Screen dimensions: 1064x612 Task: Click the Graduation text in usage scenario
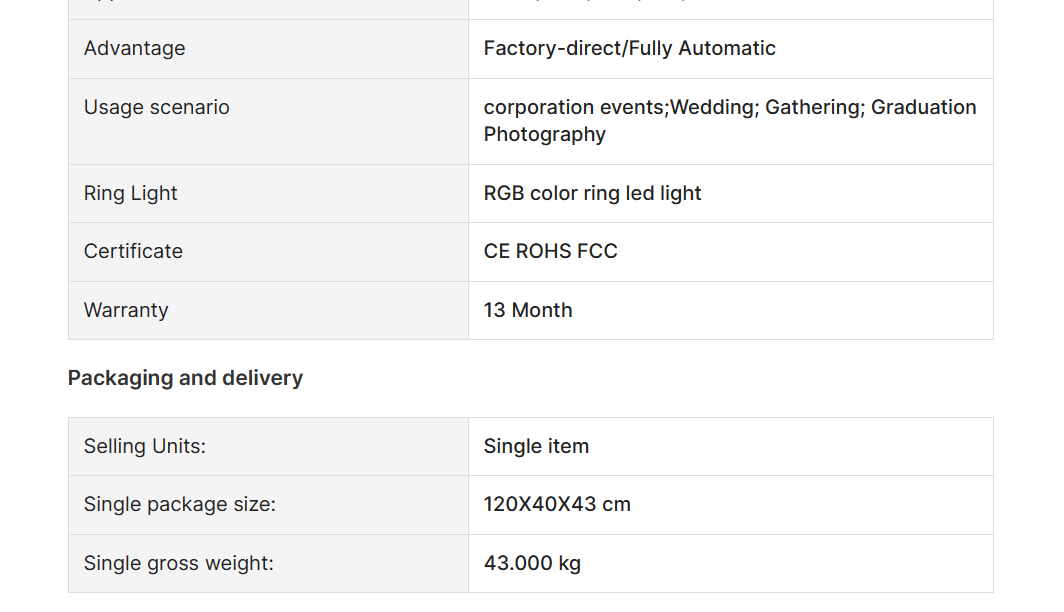click(924, 107)
